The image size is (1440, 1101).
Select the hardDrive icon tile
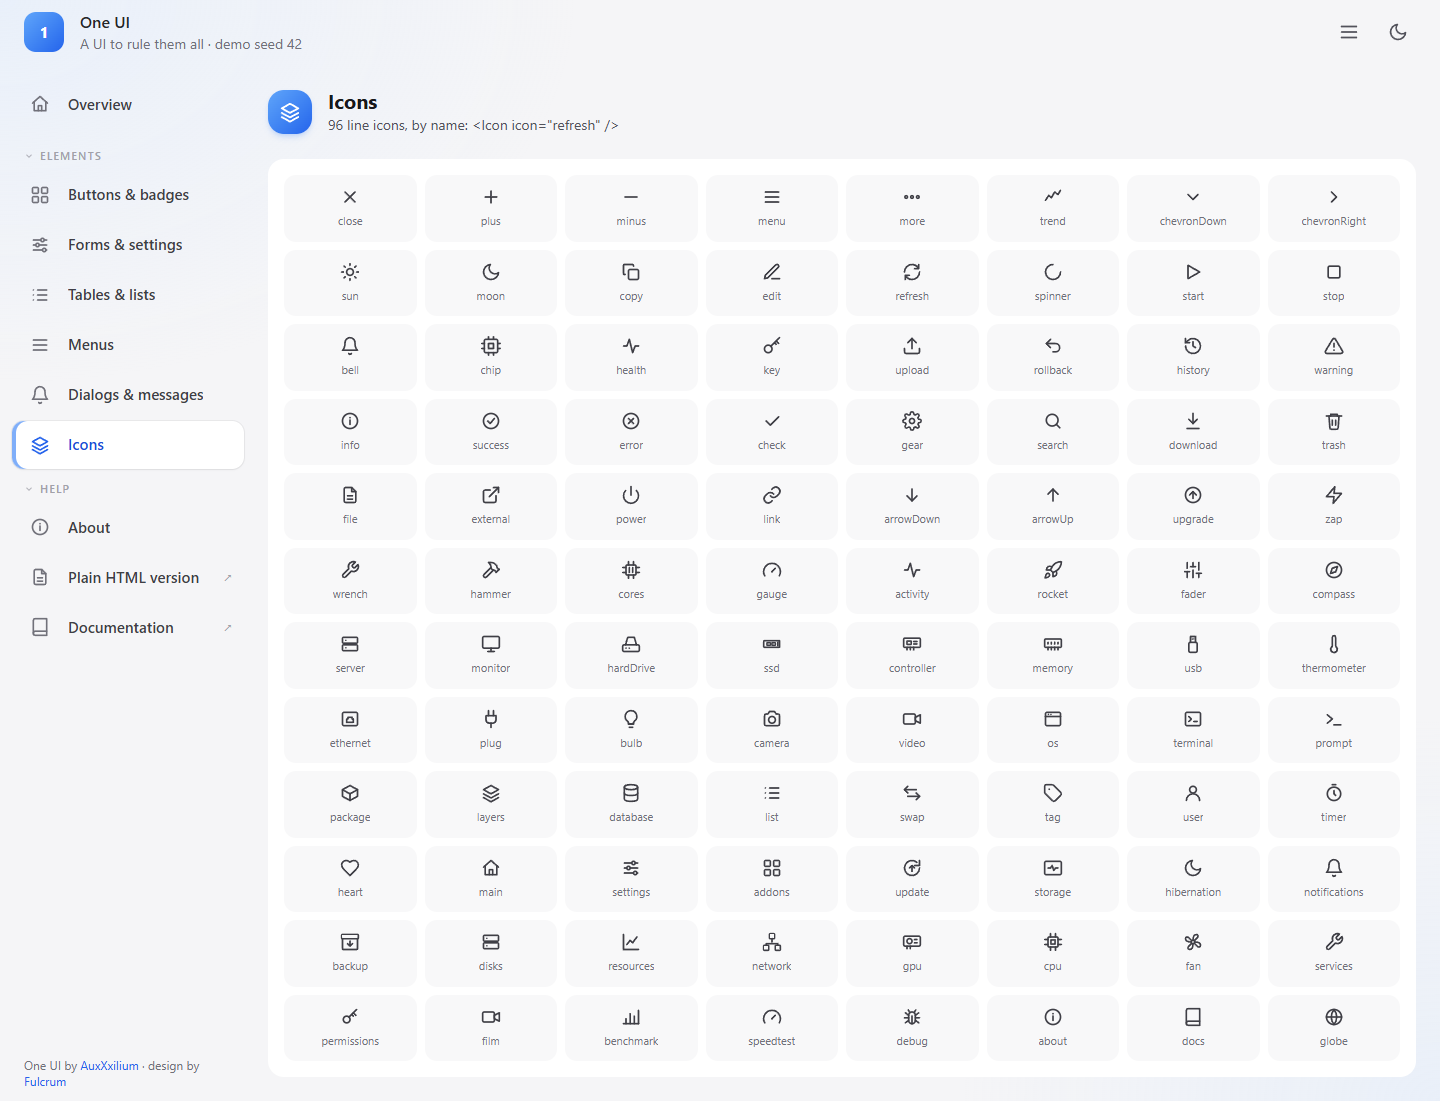point(631,655)
